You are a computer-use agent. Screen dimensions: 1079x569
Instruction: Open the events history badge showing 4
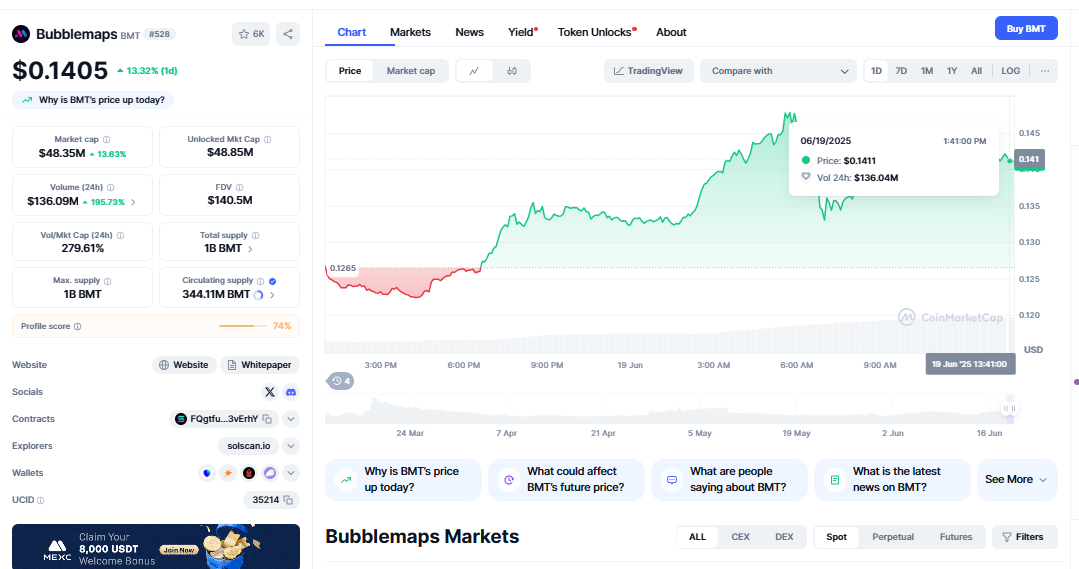point(340,380)
